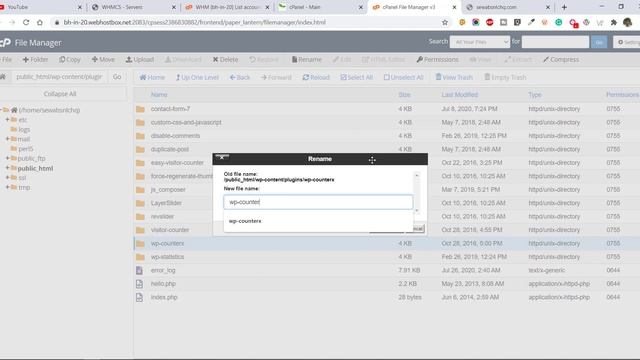
Task: Switch to the YouTube browser tab
Action: (41, 7)
